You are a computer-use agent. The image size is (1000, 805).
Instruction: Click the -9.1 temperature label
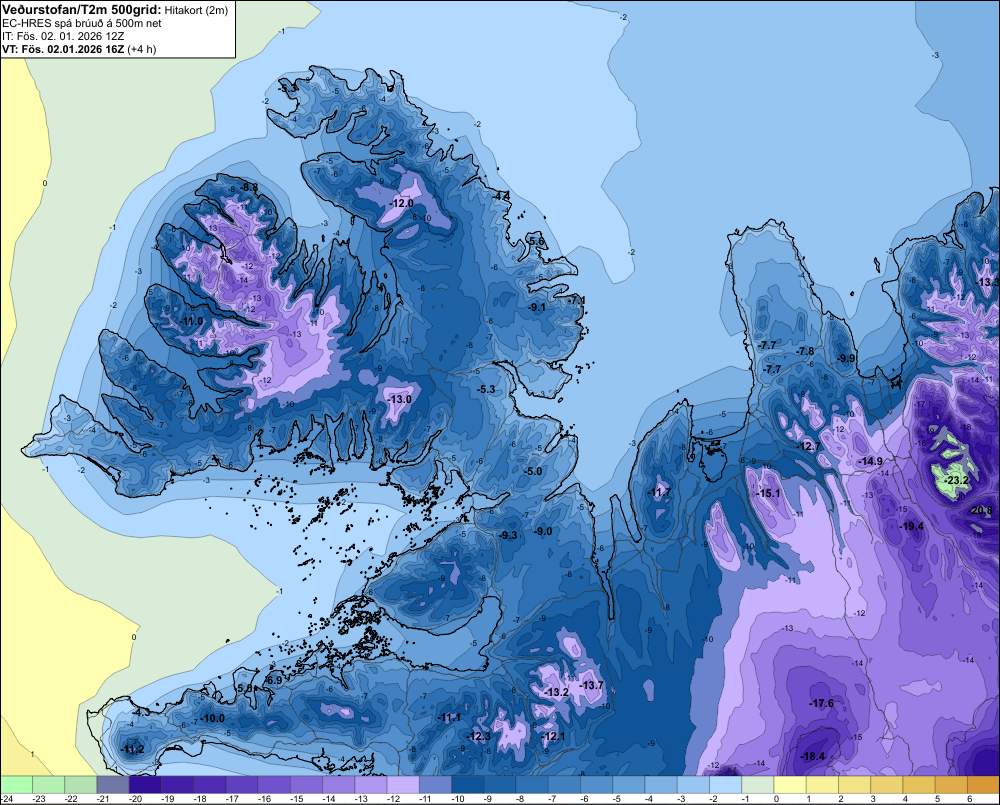(536, 307)
